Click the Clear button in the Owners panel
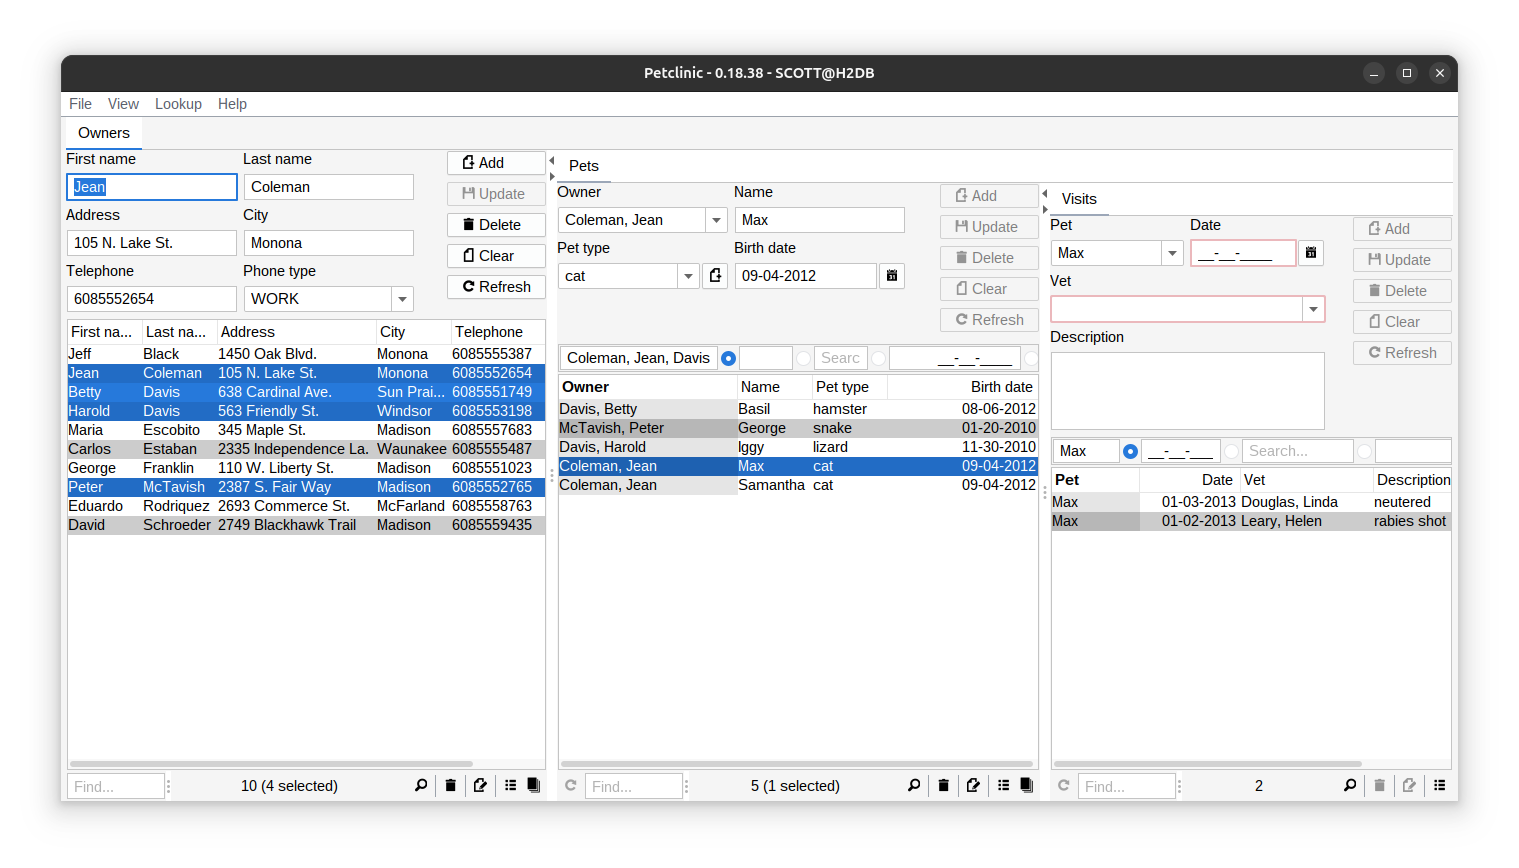The width and height of the screenshot is (1519, 868). tap(496, 256)
